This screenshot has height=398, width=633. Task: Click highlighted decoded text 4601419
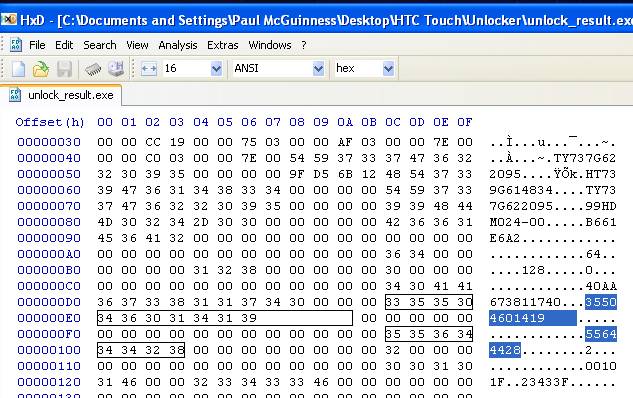(517, 318)
